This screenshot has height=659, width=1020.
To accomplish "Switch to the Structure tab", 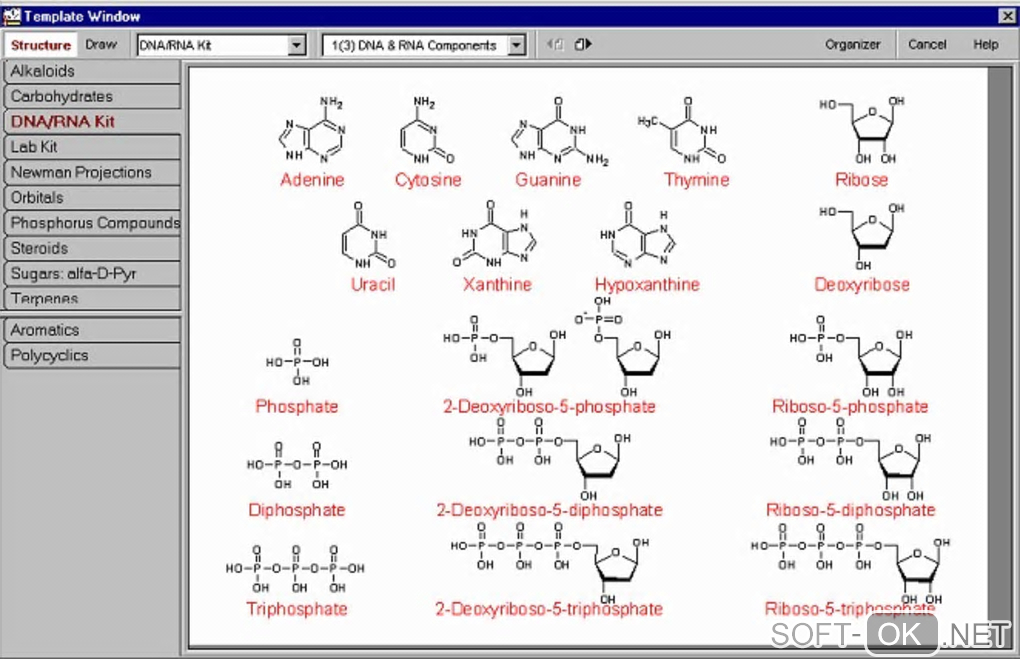I will 40,45.
